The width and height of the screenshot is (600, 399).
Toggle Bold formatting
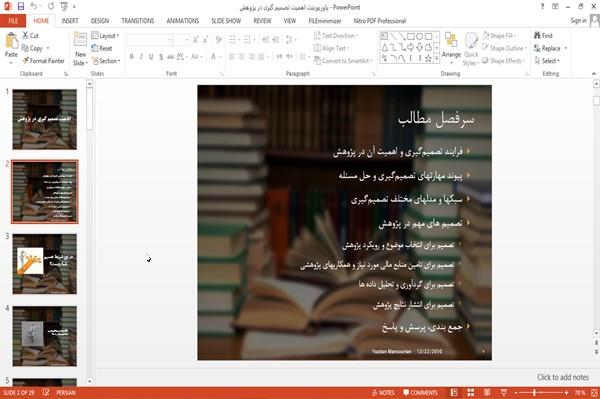click(131, 57)
